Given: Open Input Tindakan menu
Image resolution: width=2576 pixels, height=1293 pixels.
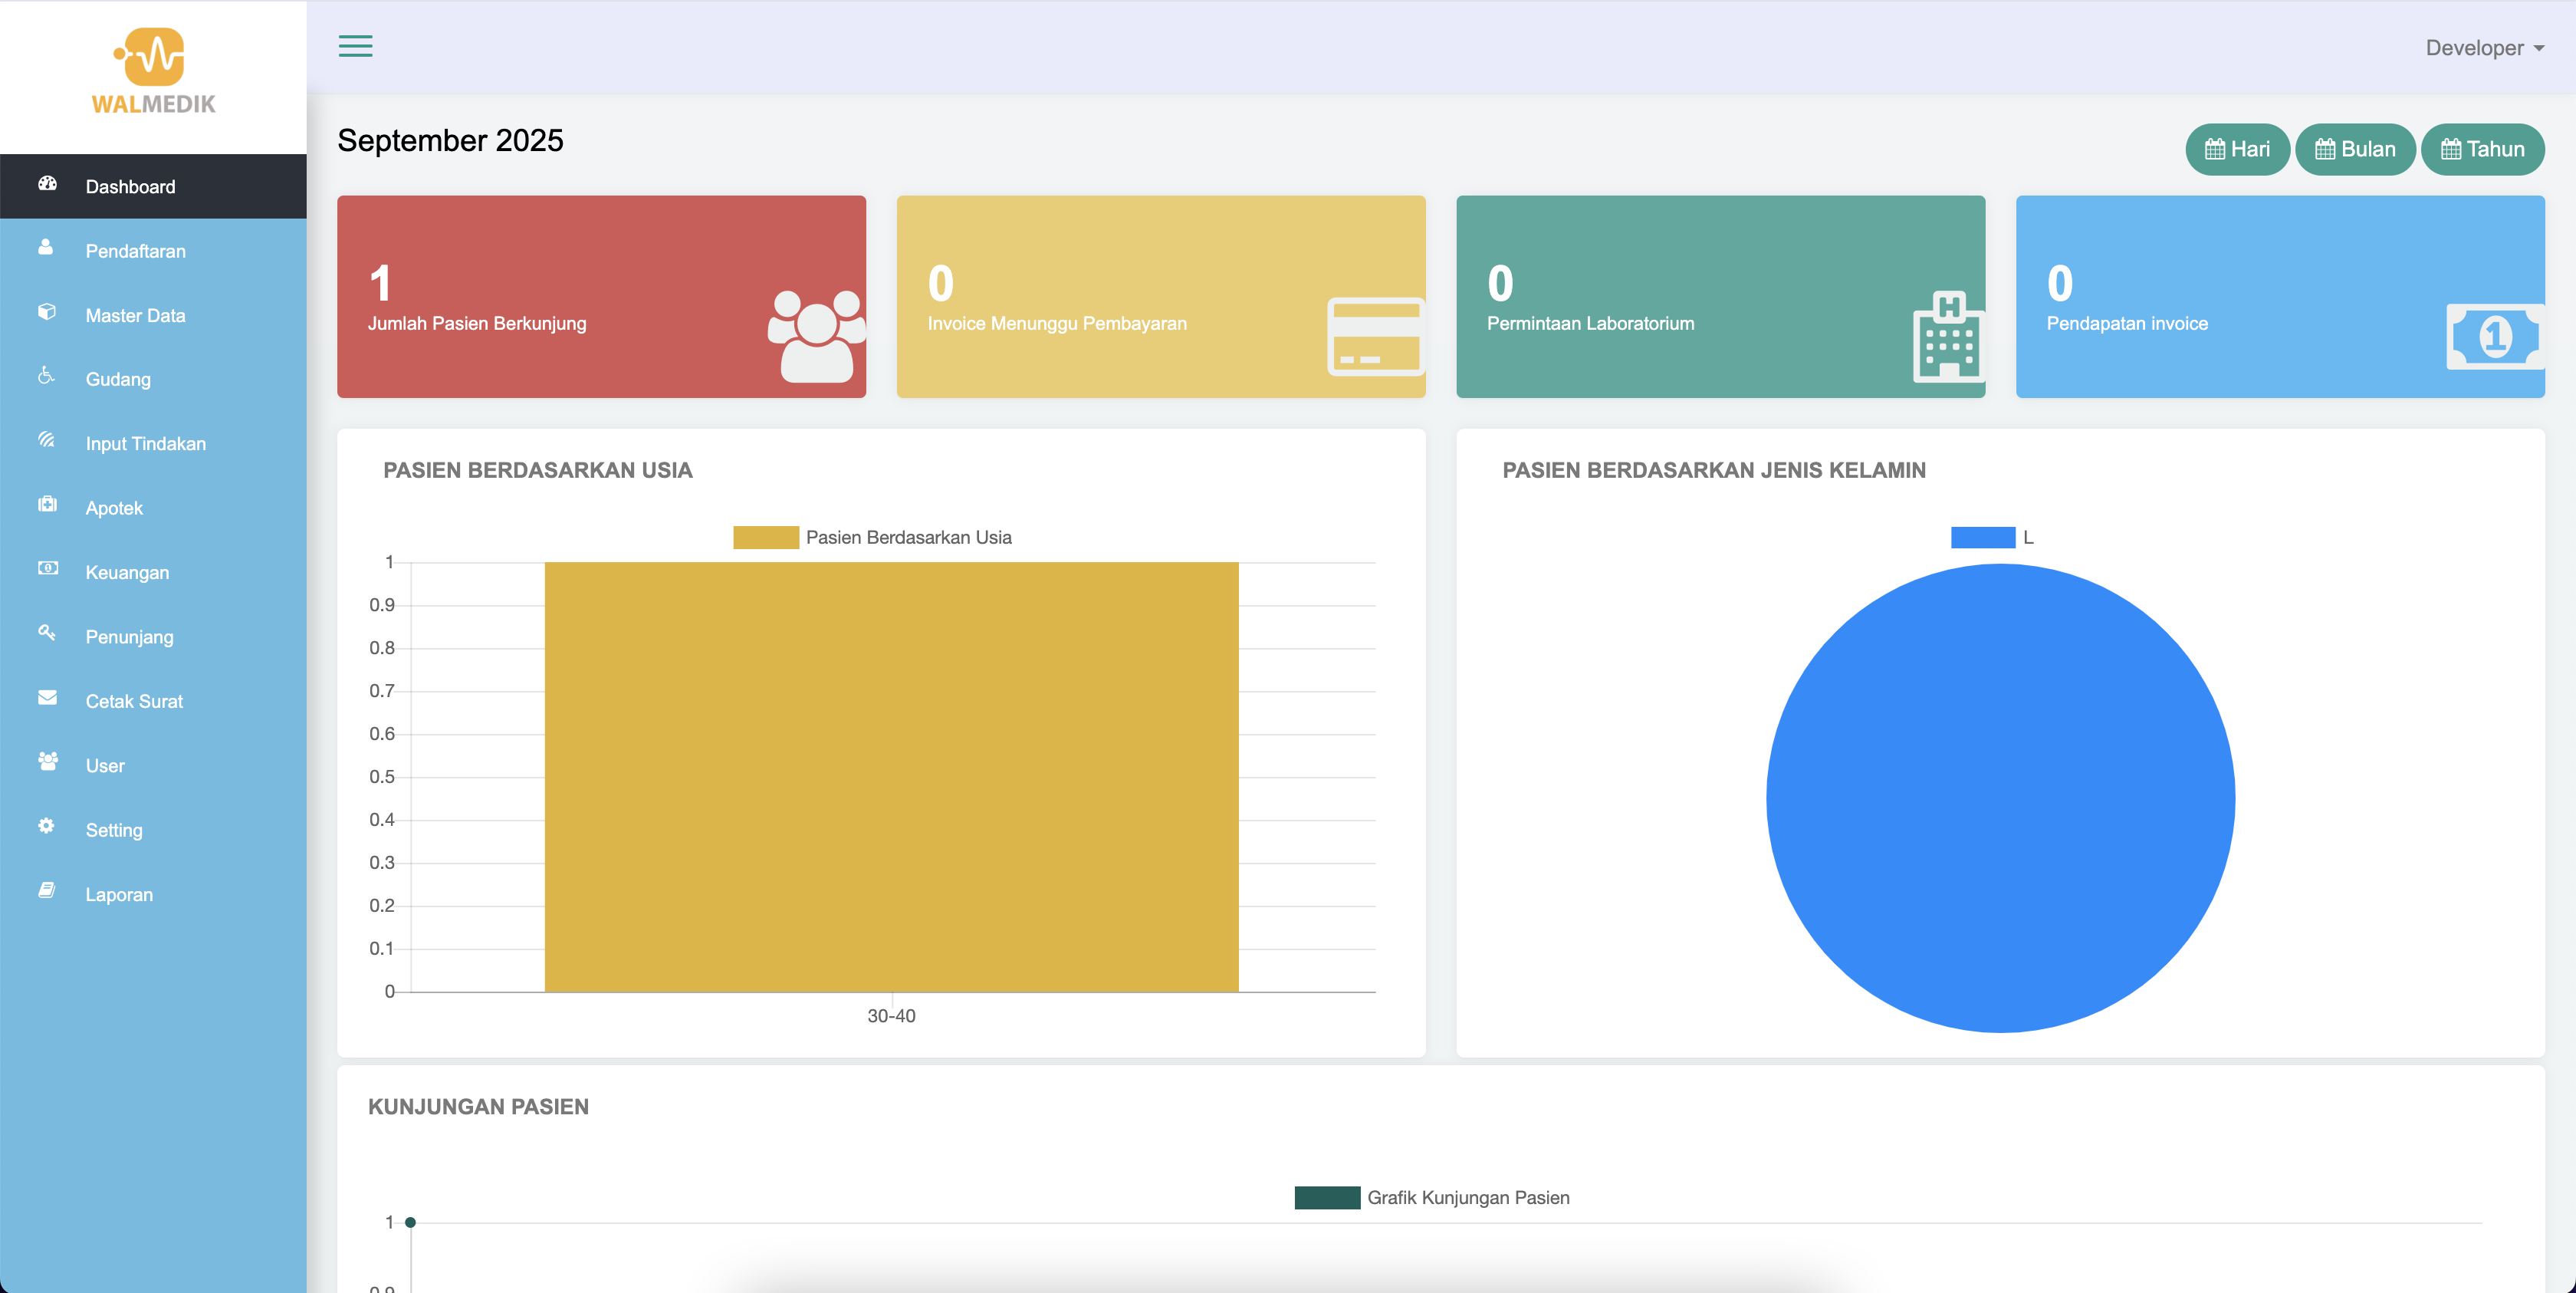Looking at the screenshot, I should coord(153,444).
